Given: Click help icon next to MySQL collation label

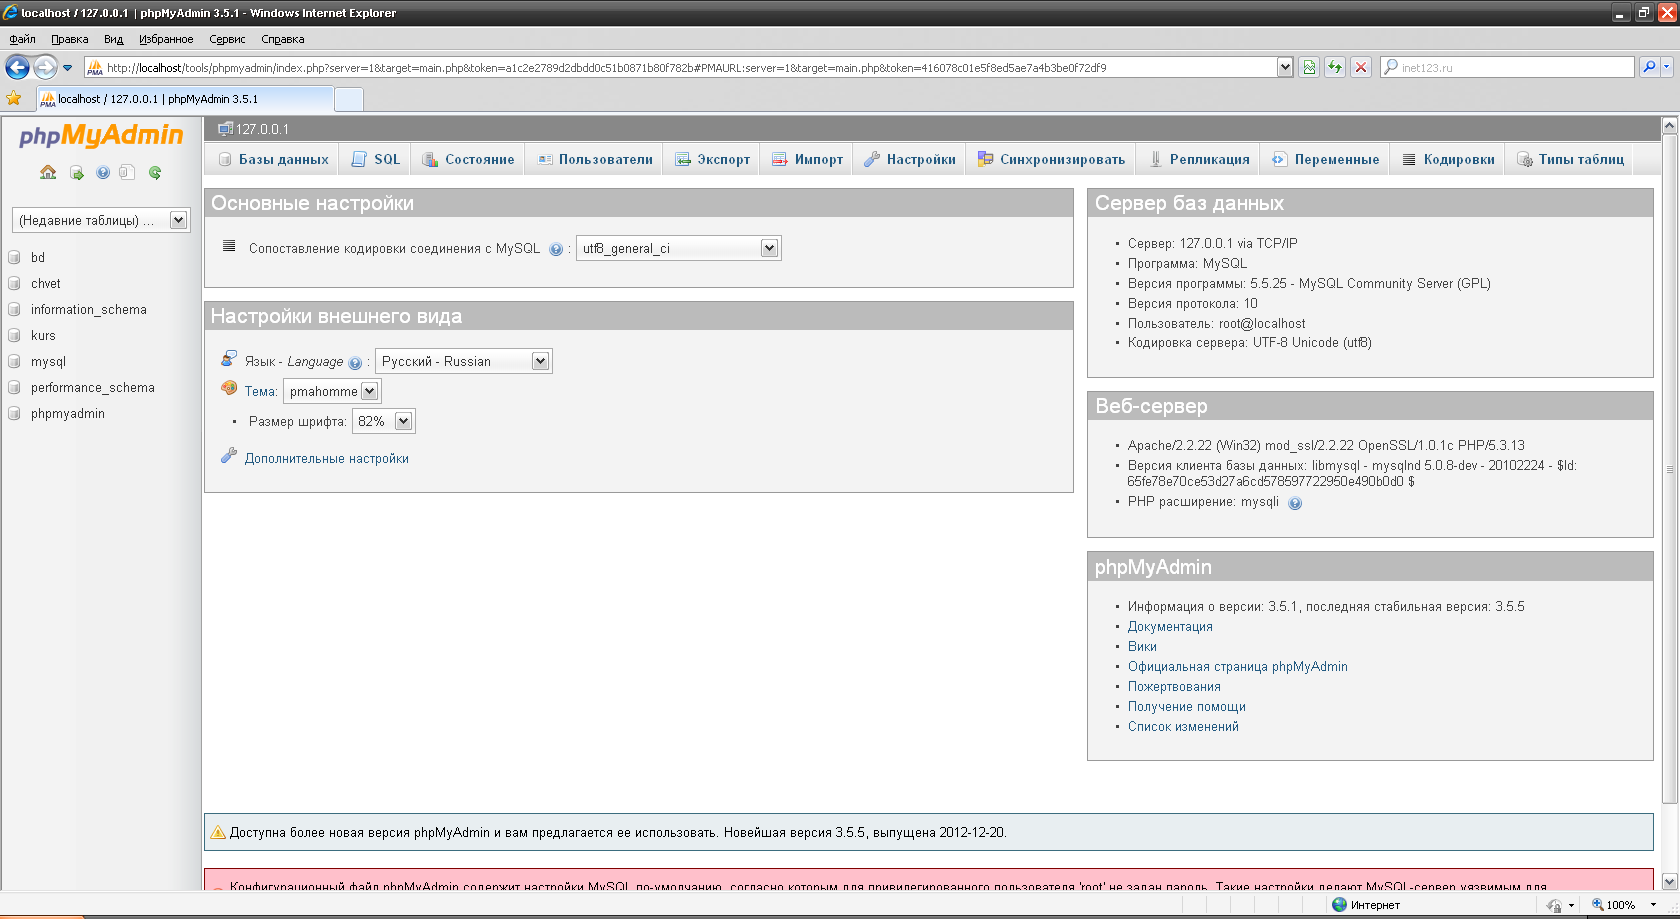Looking at the screenshot, I should (556, 249).
